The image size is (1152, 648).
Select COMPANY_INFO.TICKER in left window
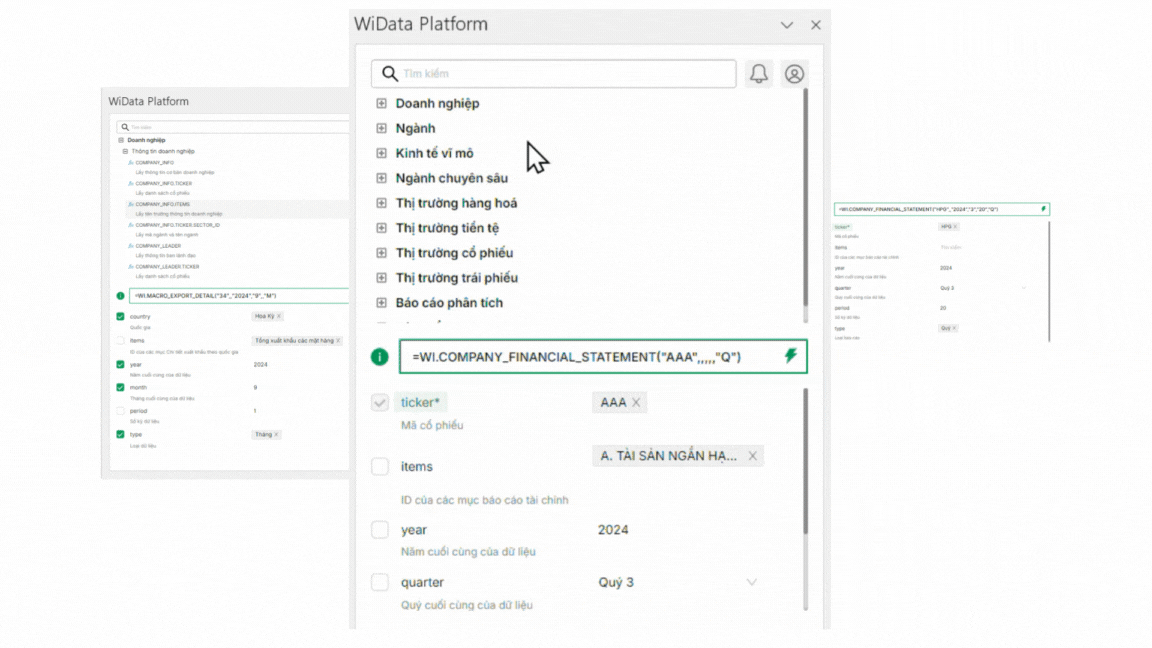click(163, 184)
